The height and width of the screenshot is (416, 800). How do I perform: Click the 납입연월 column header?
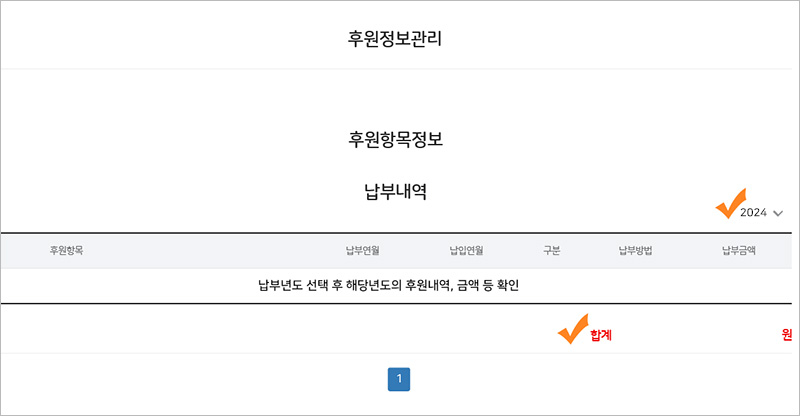click(466, 251)
